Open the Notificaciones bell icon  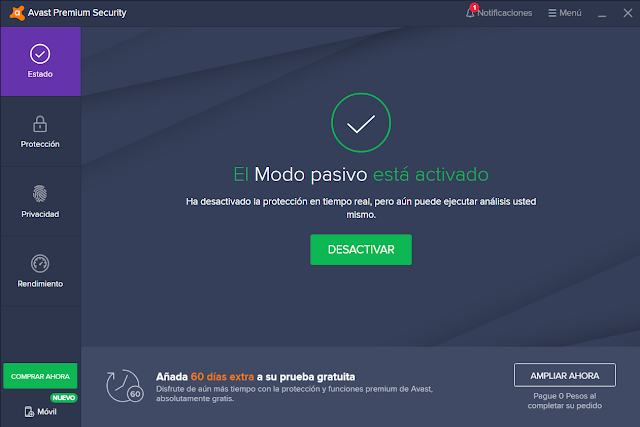tap(470, 13)
